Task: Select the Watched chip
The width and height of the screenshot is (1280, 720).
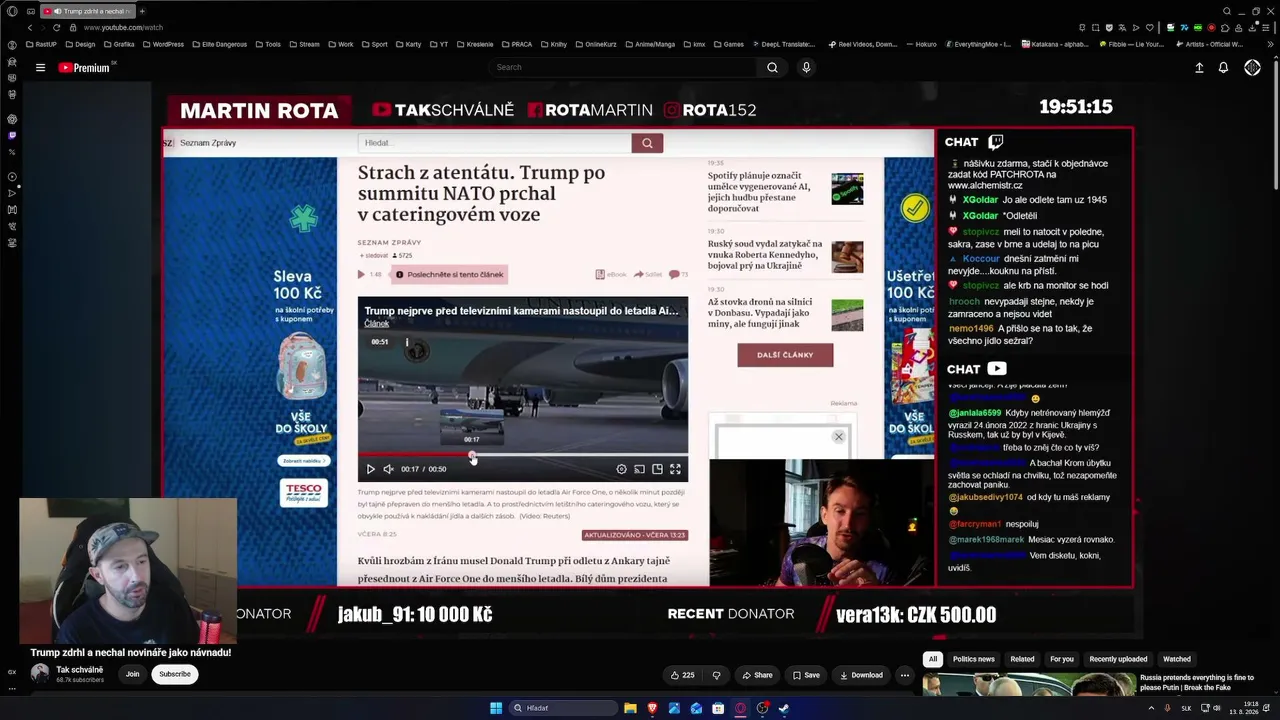Action: tap(1177, 659)
